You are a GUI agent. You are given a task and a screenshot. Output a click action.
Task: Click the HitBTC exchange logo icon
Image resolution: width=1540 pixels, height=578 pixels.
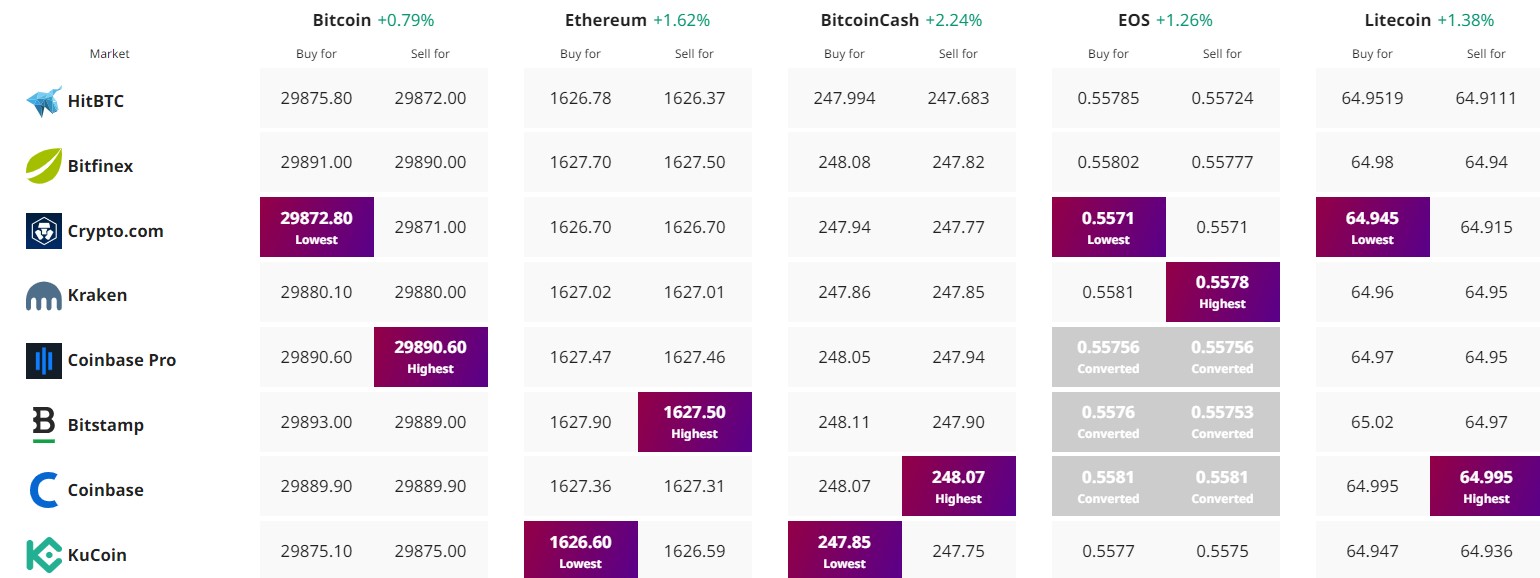coord(44,101)
